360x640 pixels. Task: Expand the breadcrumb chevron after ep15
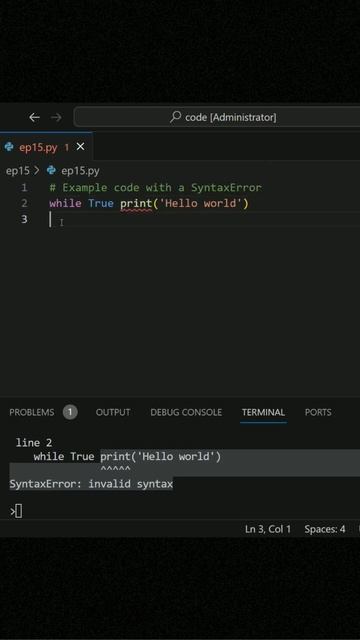pyautogui.click(x=37, y=171)
